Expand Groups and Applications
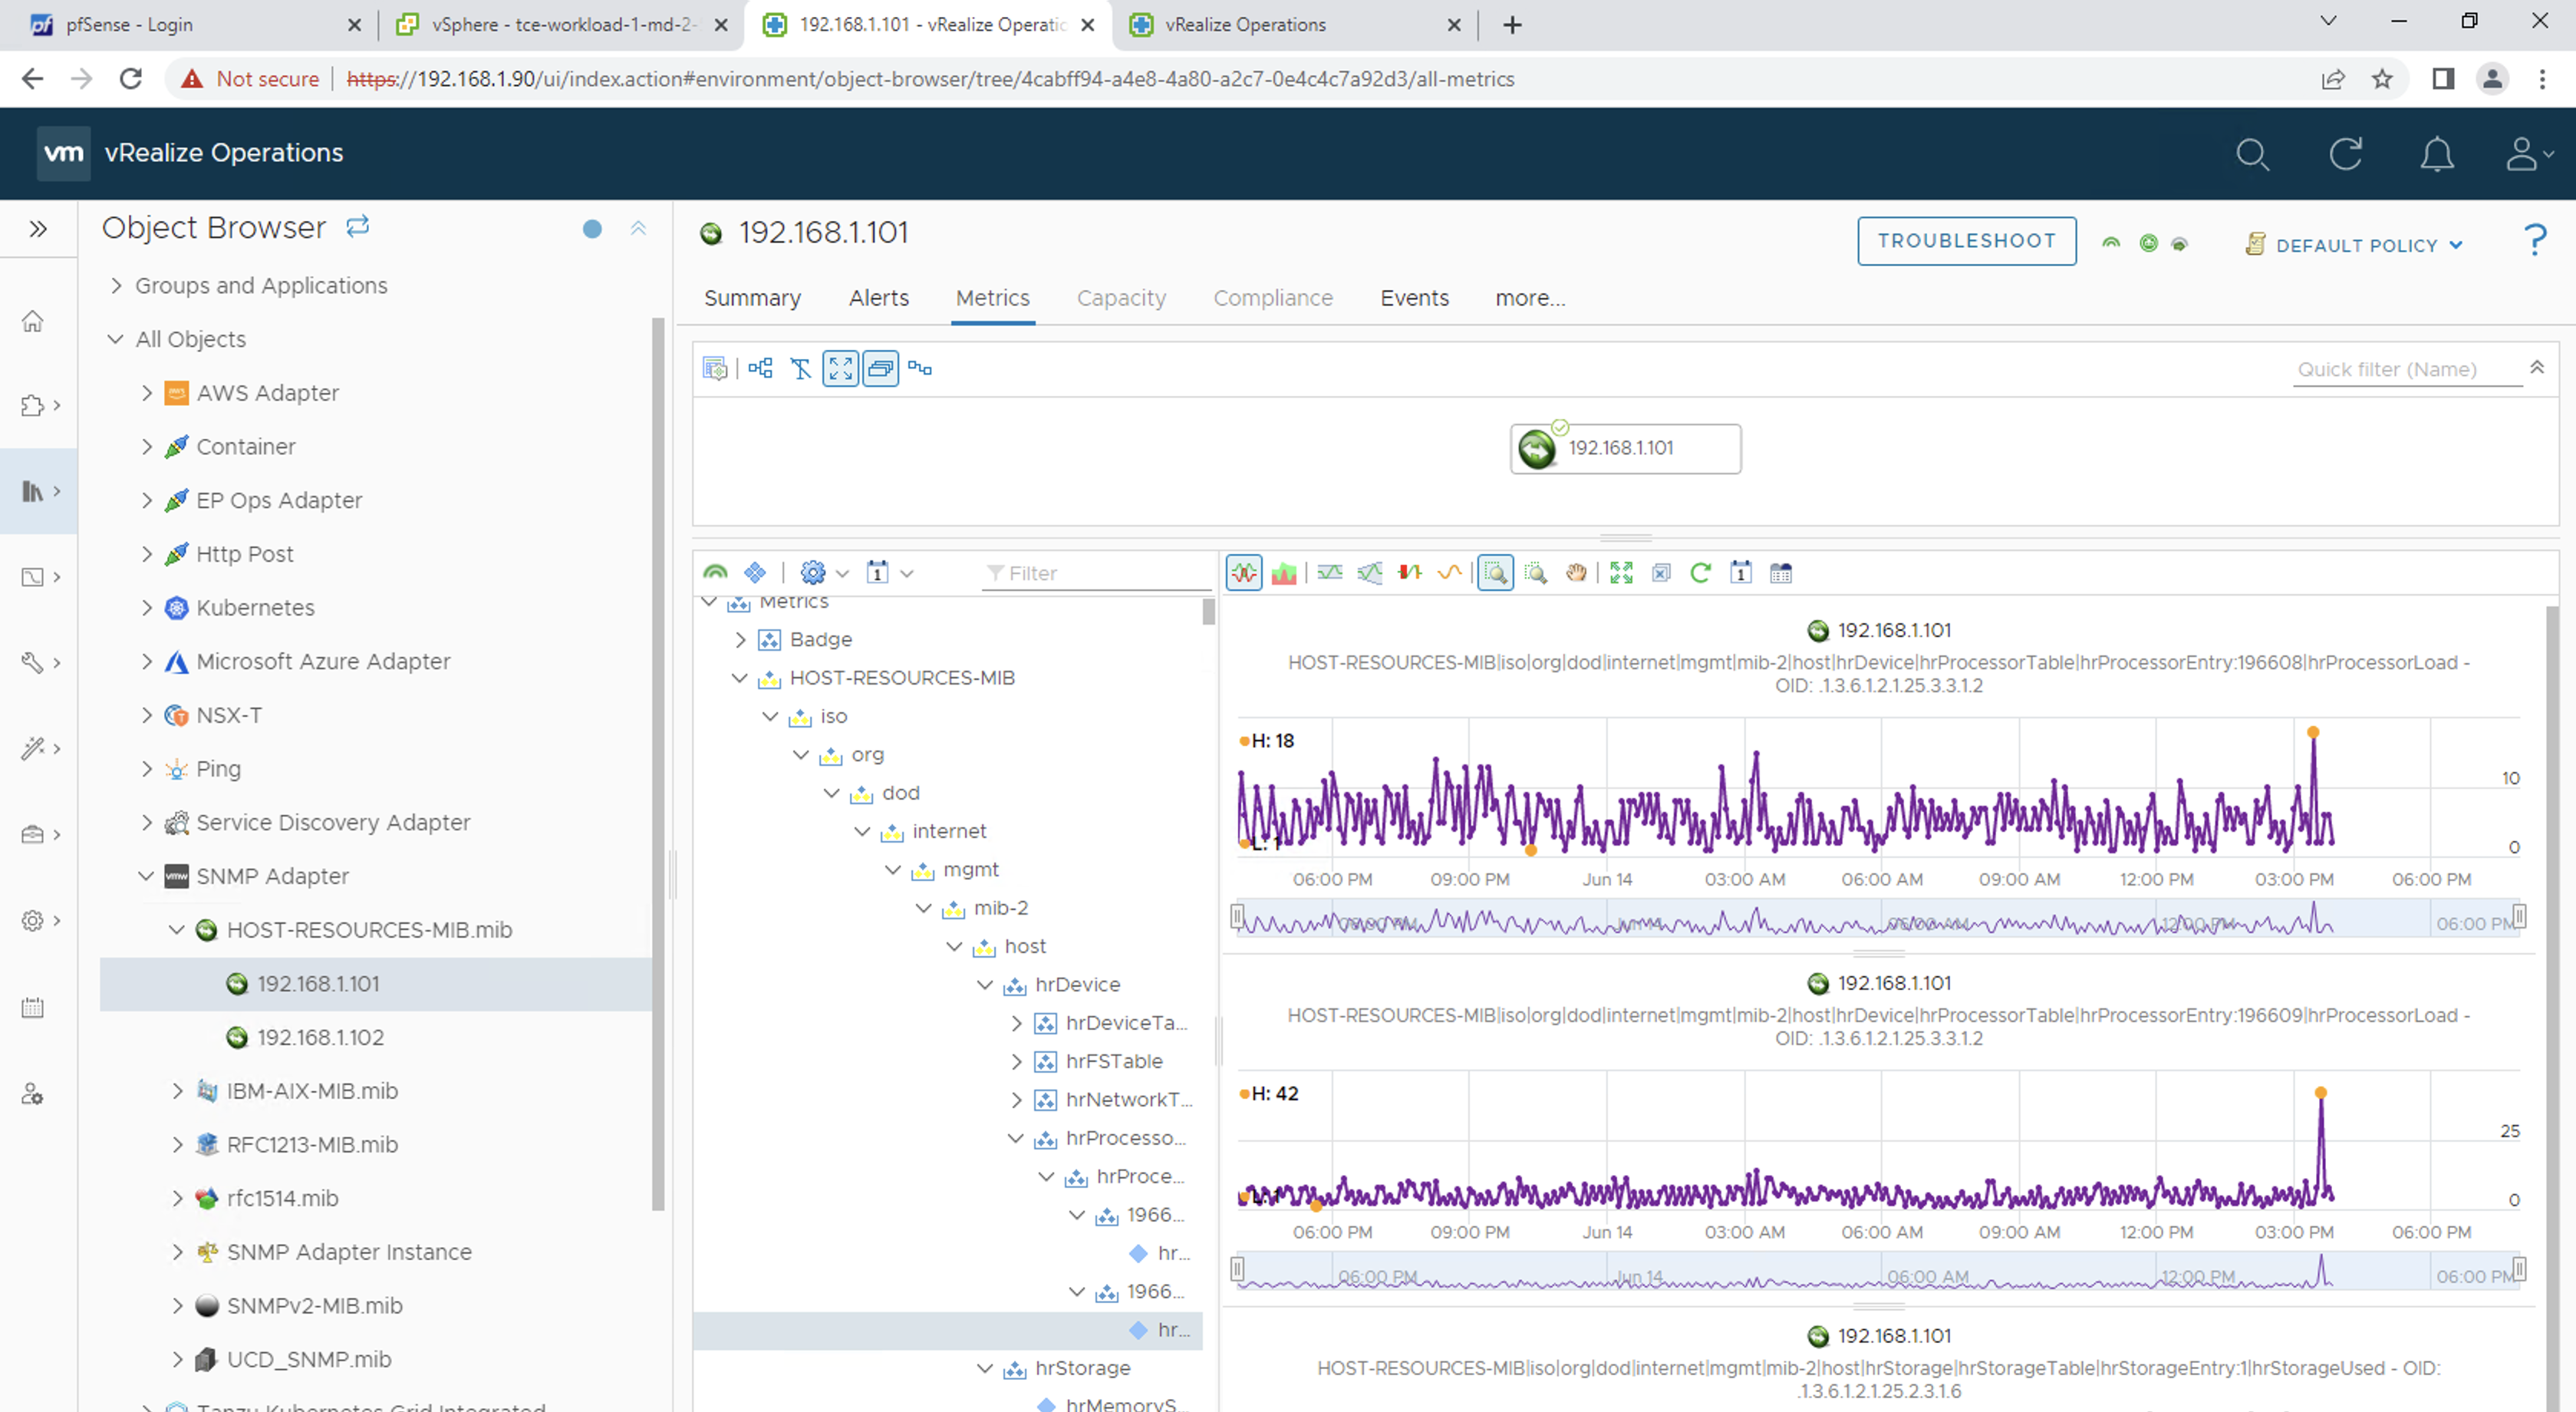 pos(116,286)
